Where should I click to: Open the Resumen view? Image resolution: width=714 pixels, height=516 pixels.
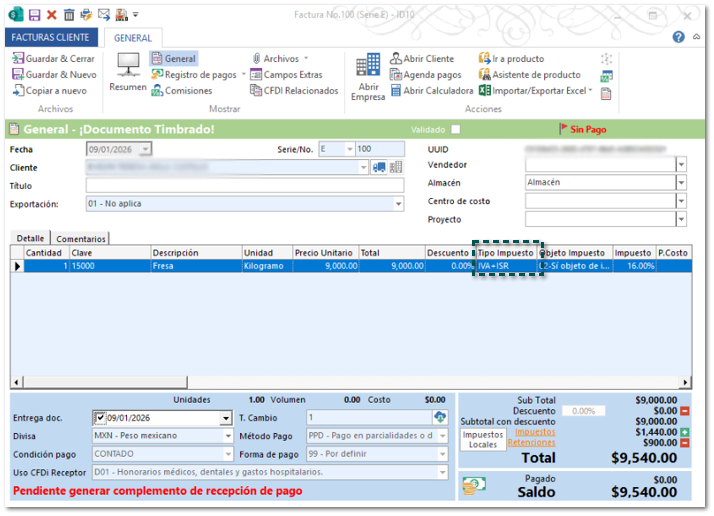tap(128, 72)
